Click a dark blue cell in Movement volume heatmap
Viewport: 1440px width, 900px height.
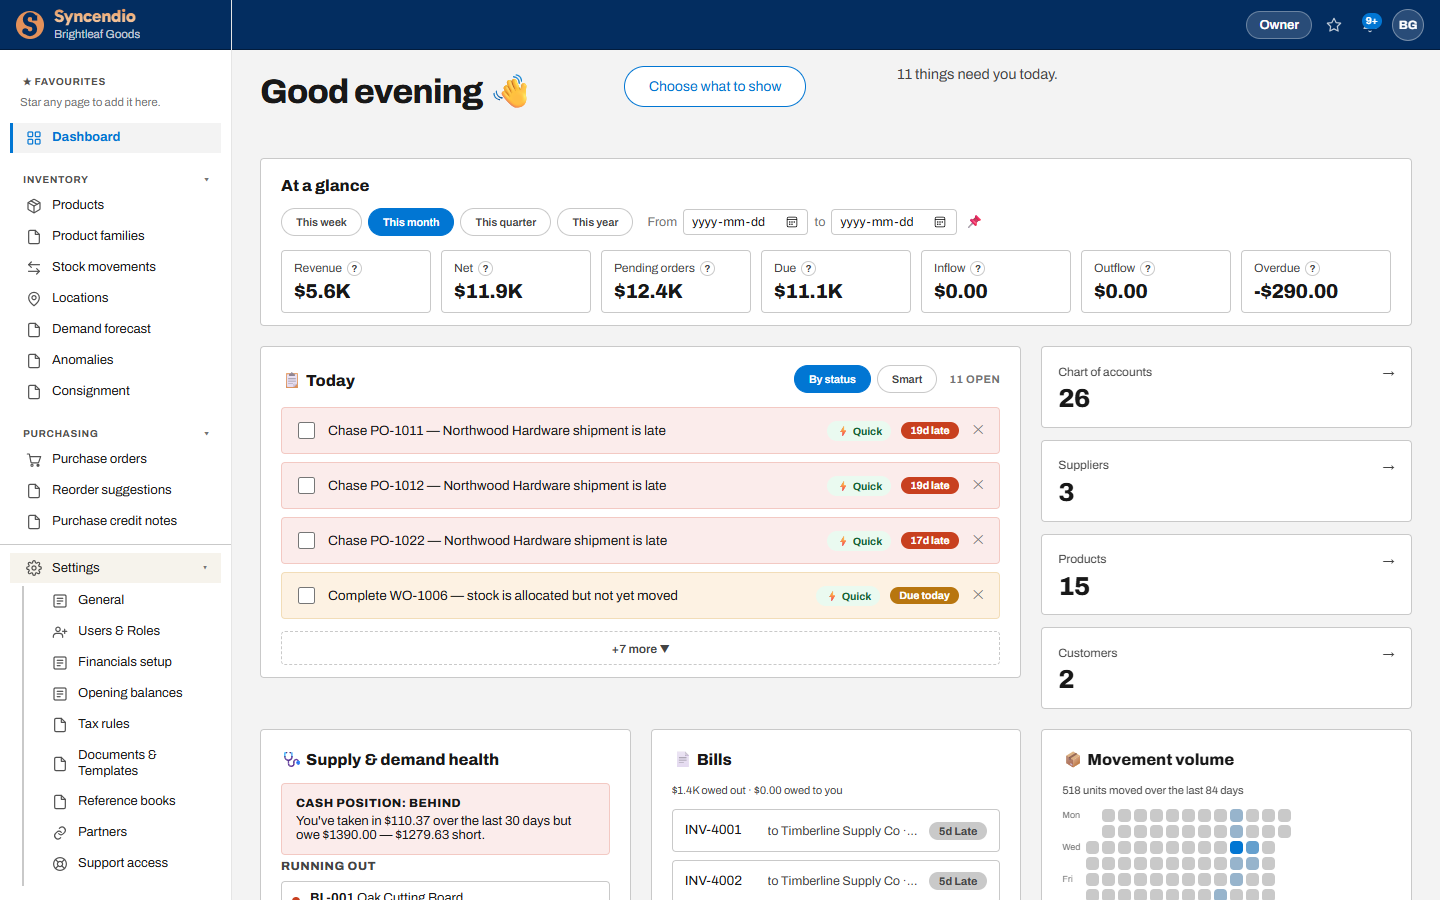click(1236, 847)
